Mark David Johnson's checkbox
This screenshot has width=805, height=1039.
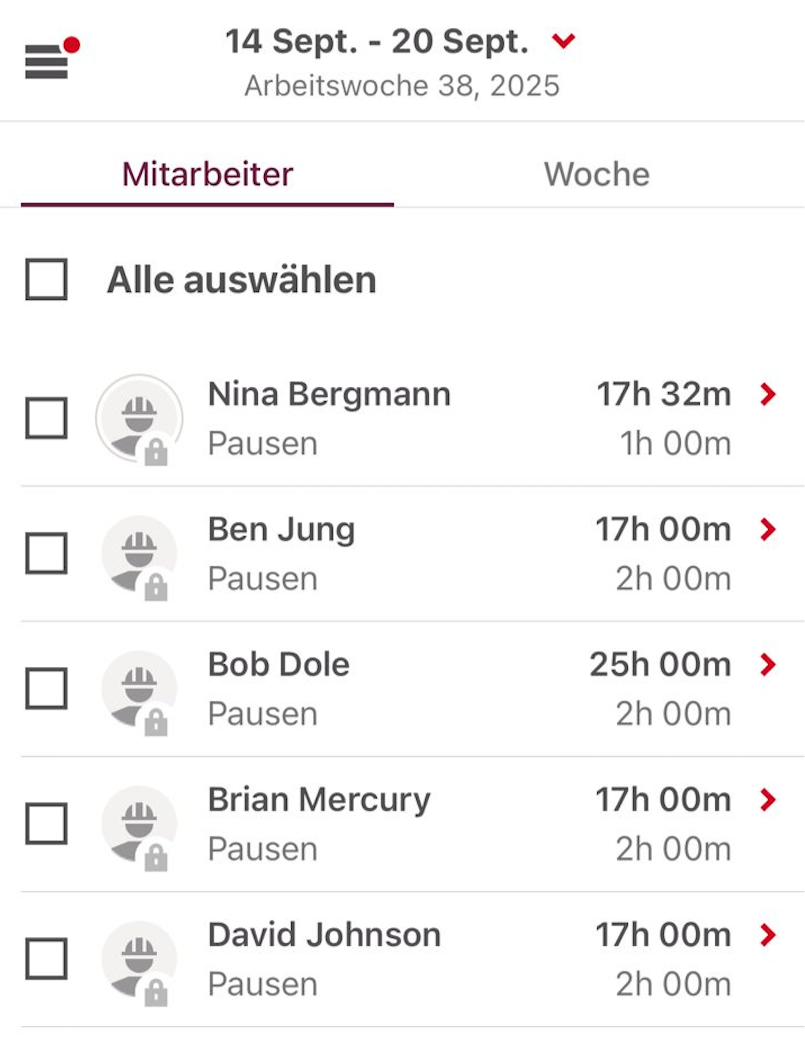(47, 959)
